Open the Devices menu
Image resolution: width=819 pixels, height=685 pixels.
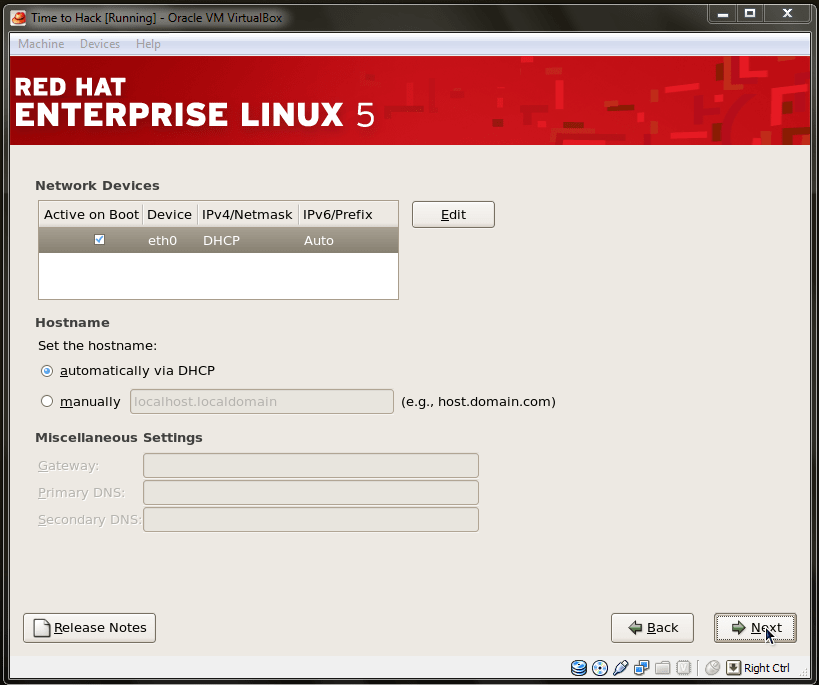pyautogui.click(x=100, y=44)
